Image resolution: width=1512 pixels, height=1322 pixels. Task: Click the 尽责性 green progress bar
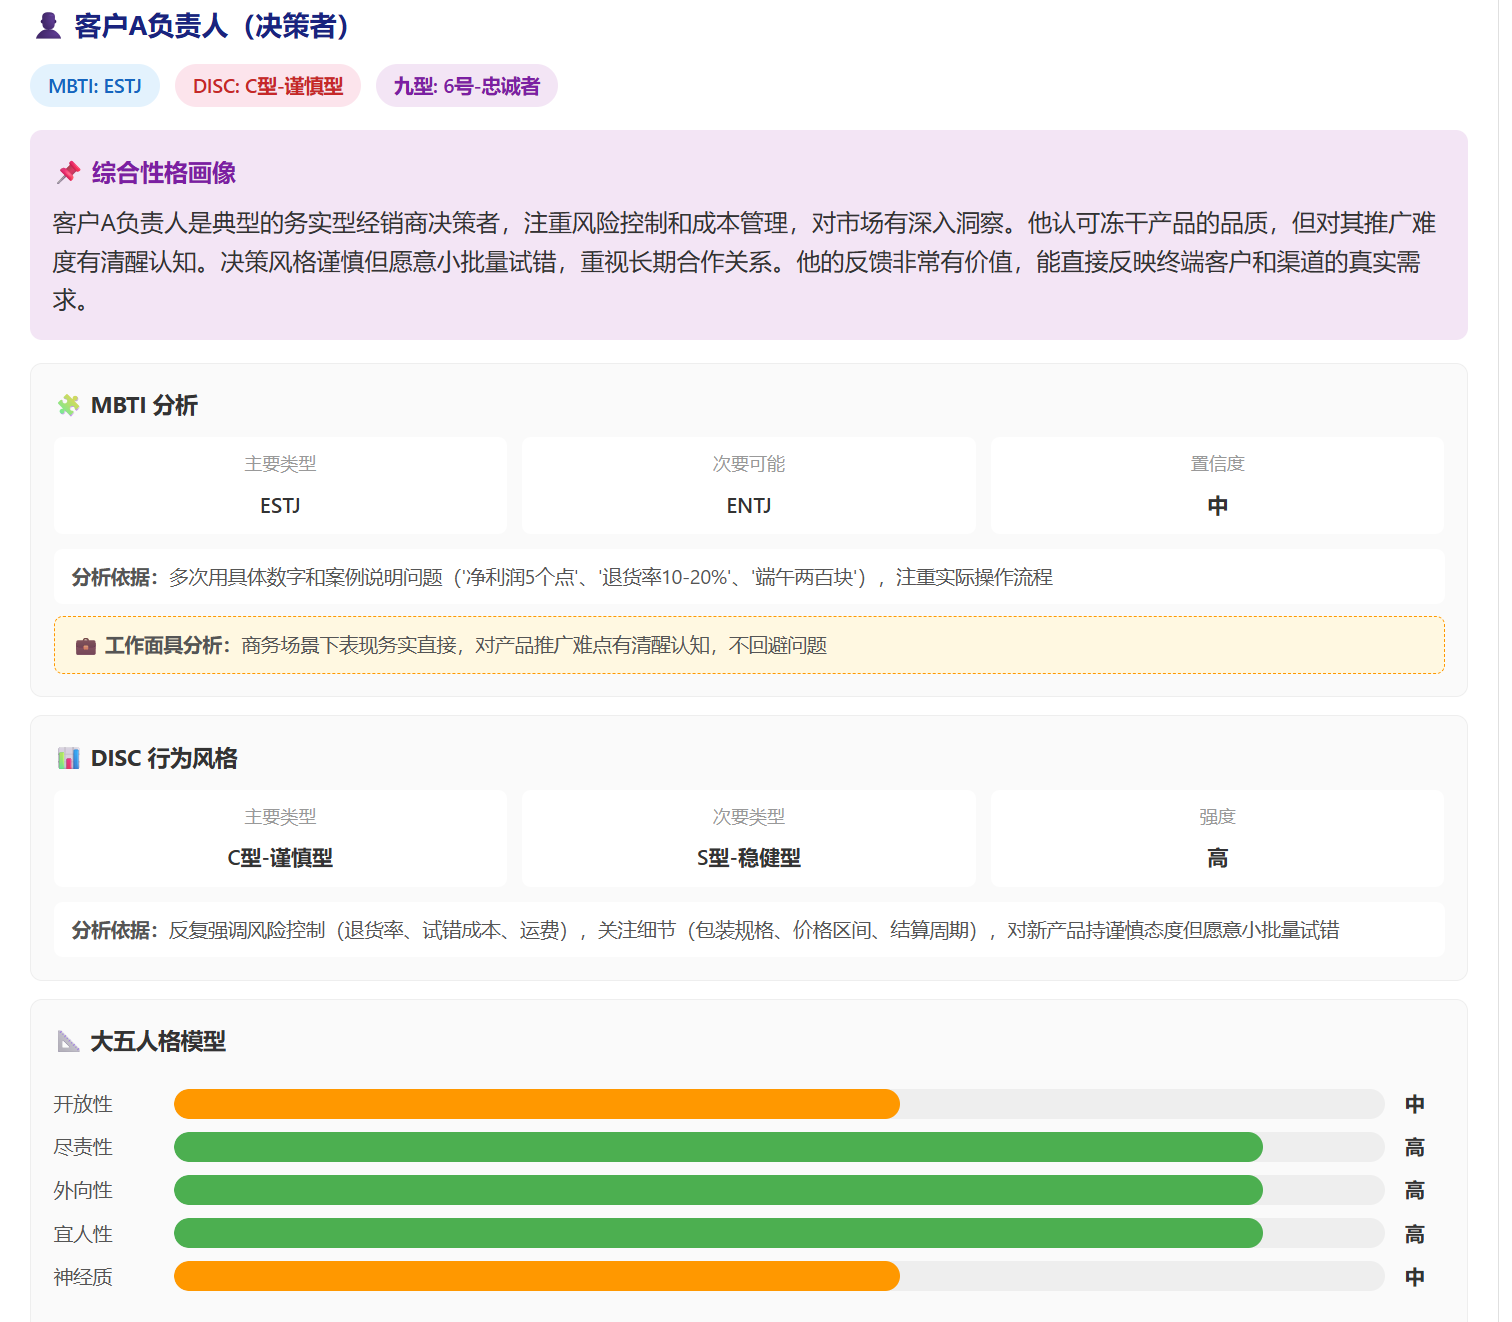(718, 1147)
